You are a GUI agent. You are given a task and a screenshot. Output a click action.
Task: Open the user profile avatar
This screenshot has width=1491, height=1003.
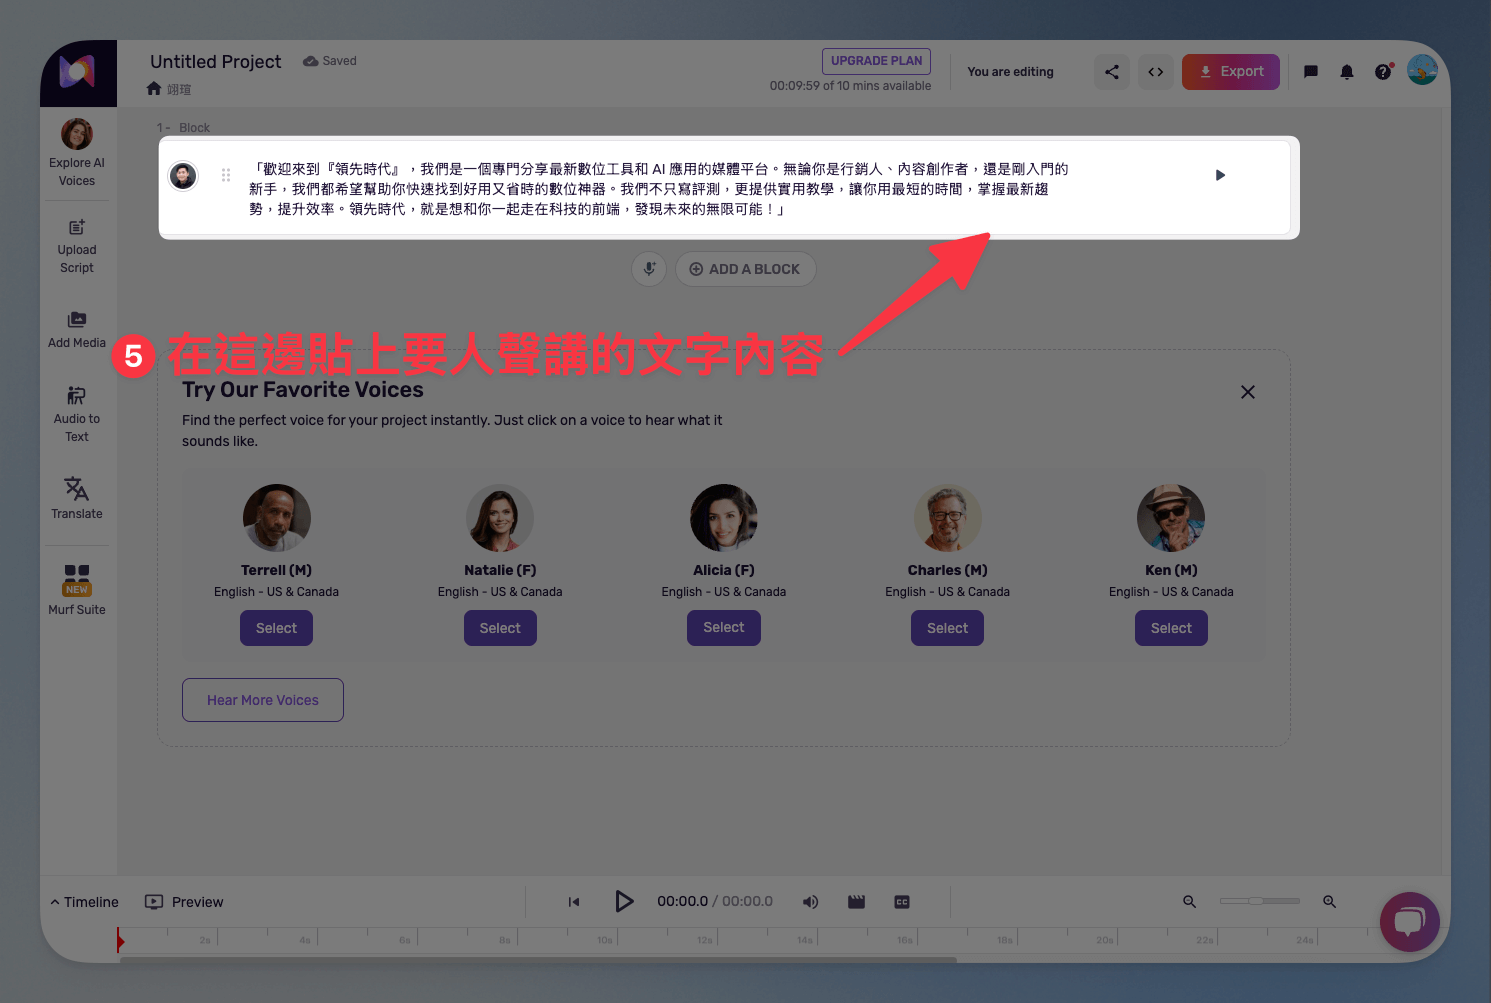point(1422,70)
